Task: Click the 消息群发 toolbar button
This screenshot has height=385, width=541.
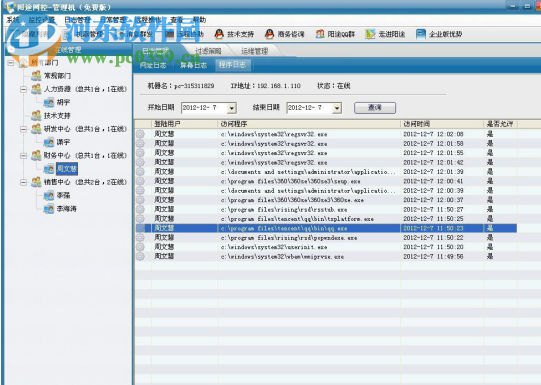Action: click(x=135, y=34)
